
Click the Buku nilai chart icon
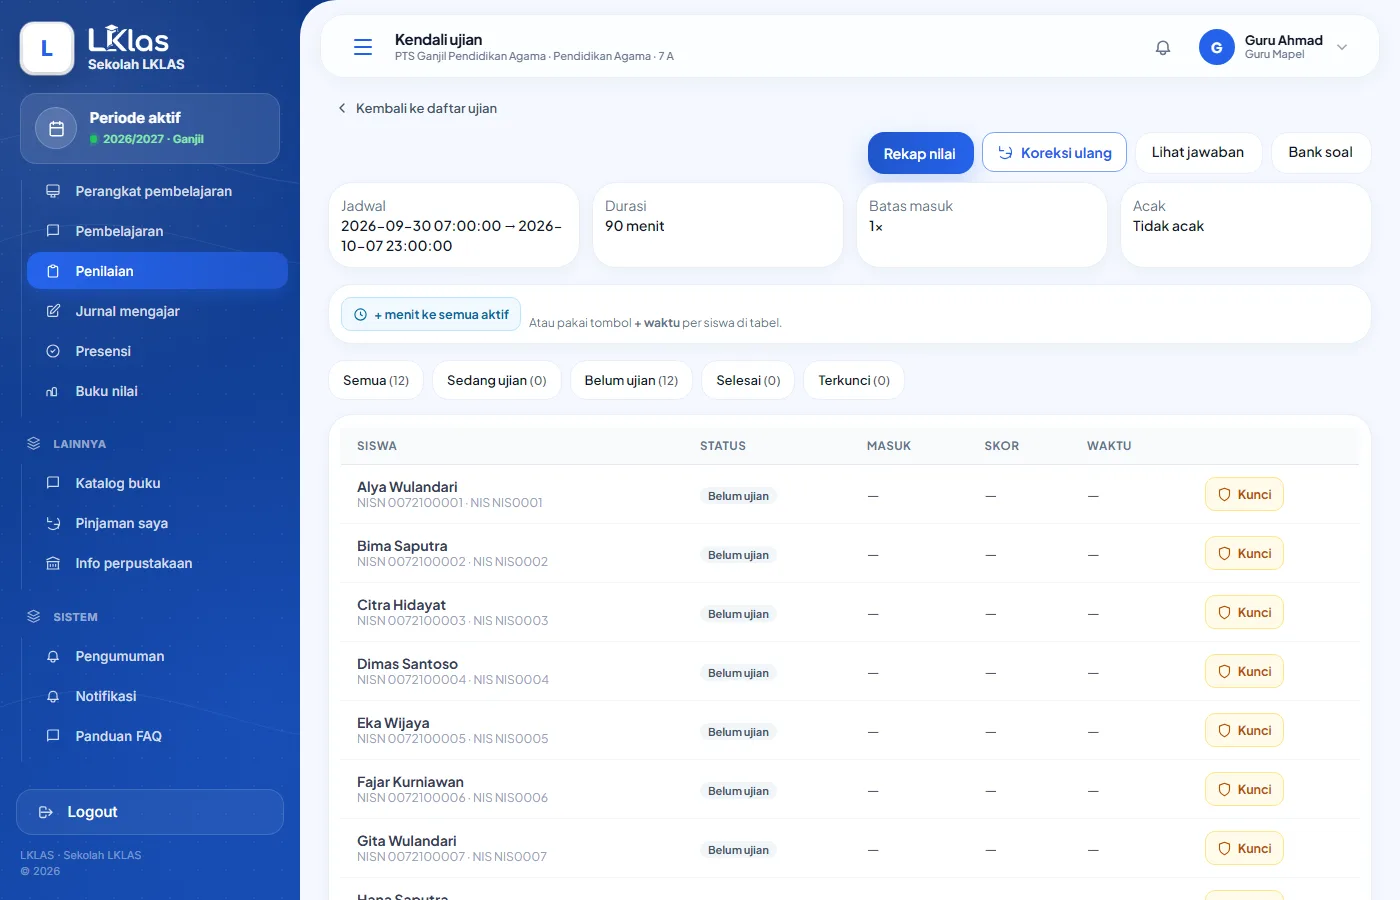coord(53,391)
